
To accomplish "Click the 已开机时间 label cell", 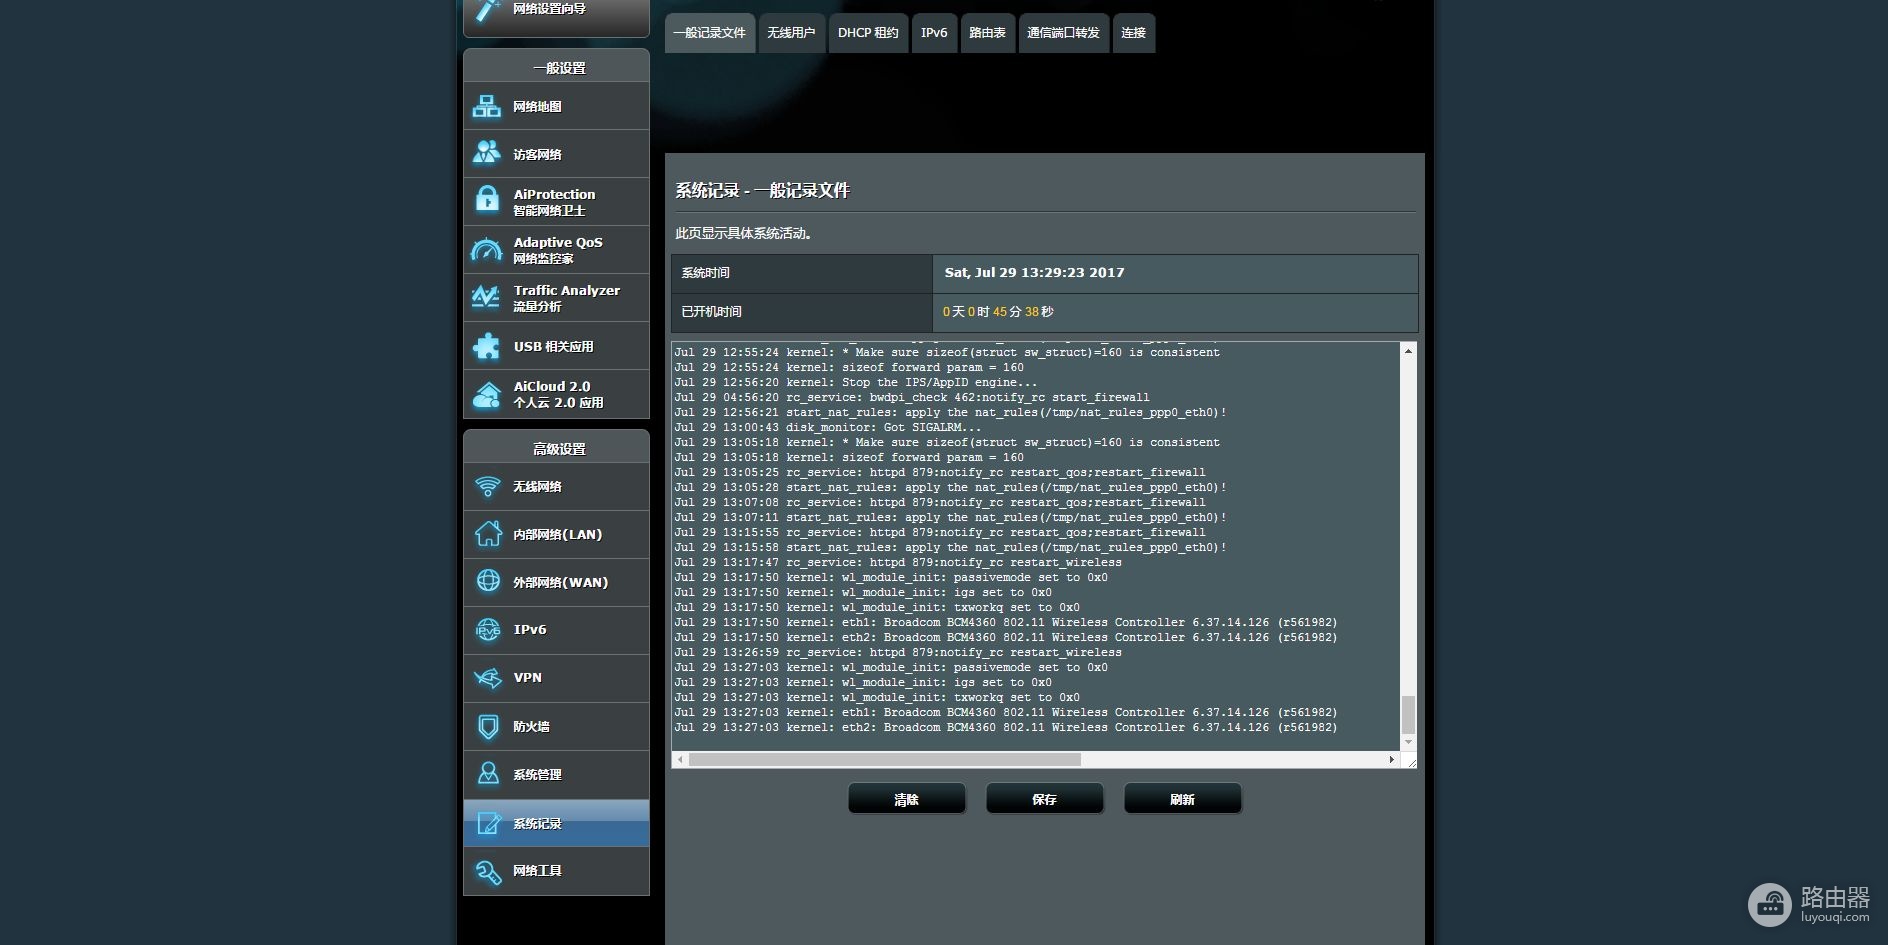I will pos(802,312).
